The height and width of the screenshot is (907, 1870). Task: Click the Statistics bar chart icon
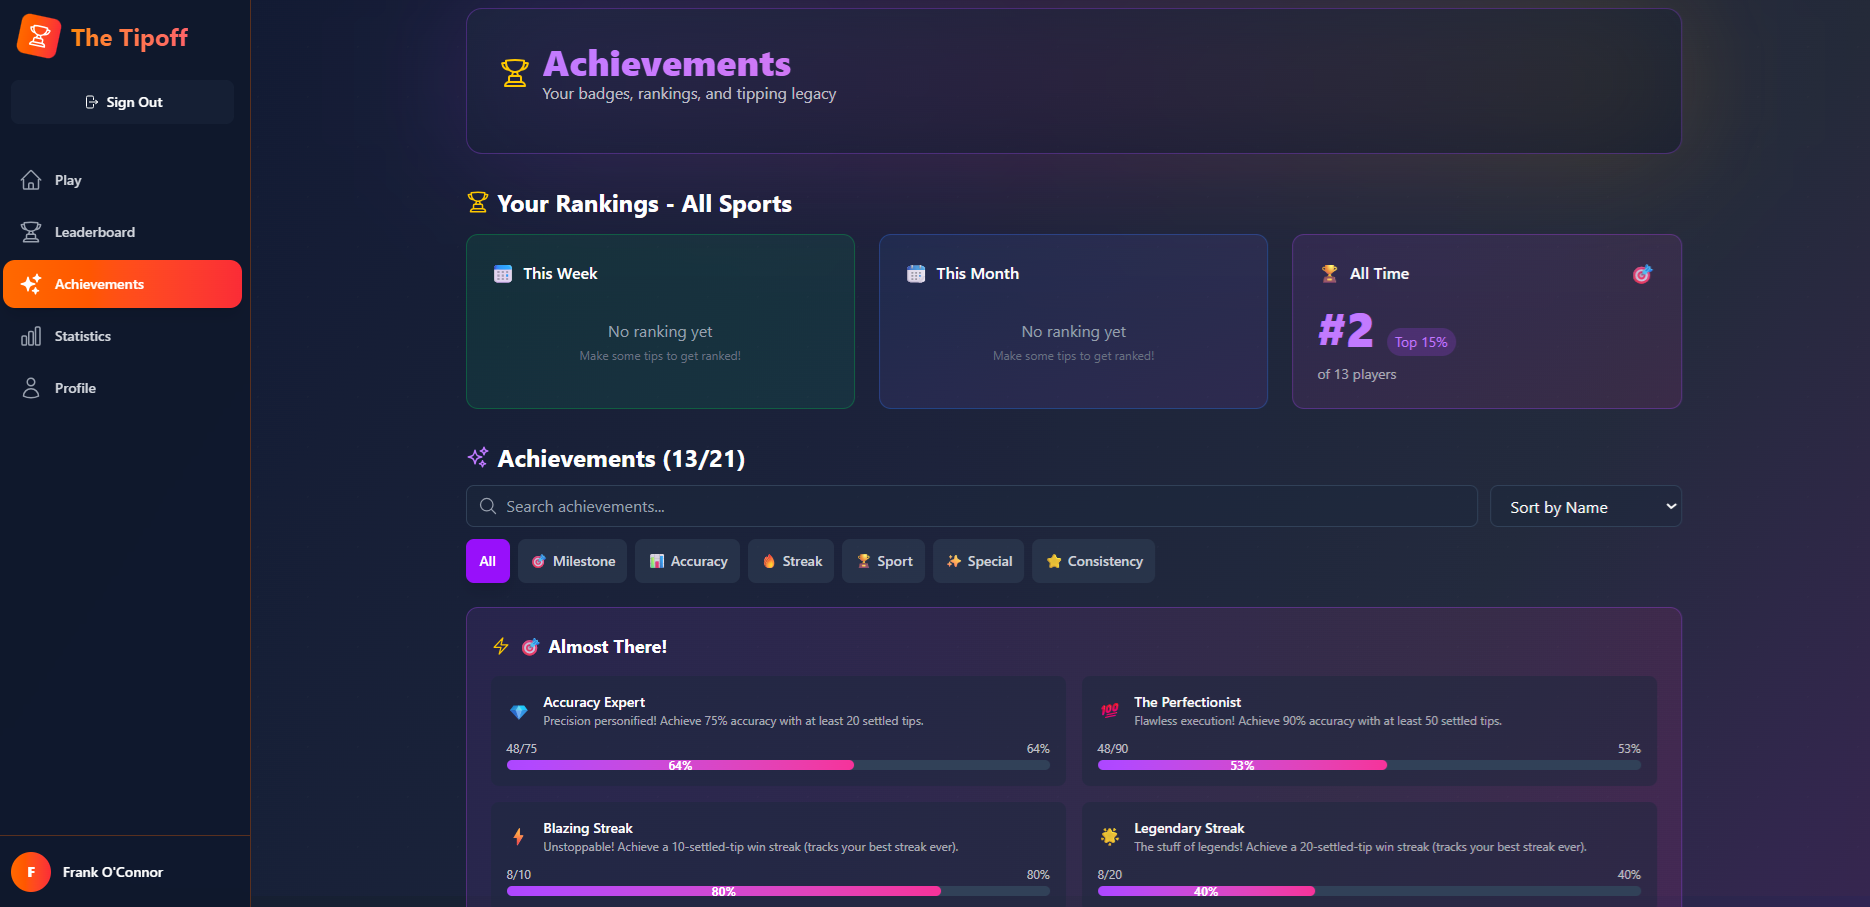pyautogui.click(x=31, y=336)
